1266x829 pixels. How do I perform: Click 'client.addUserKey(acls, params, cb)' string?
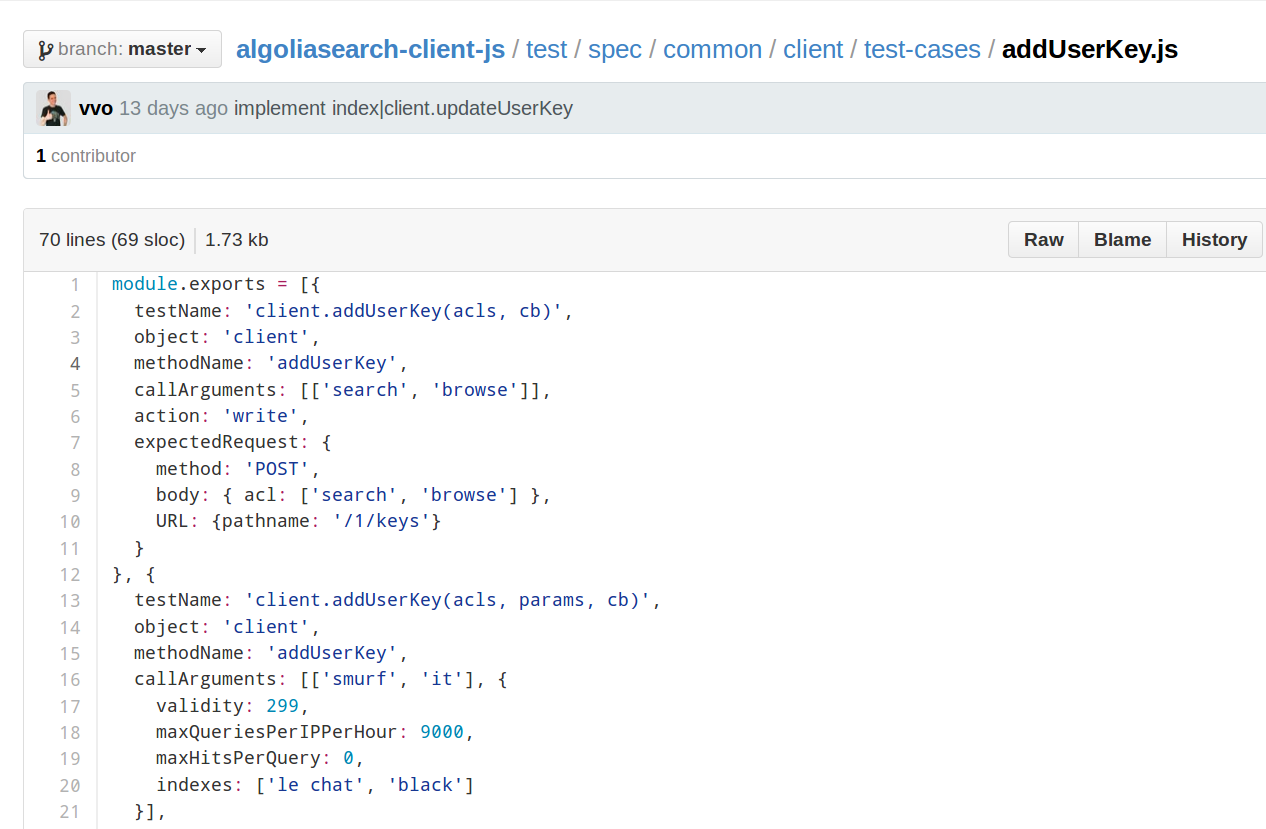(448, 600)
